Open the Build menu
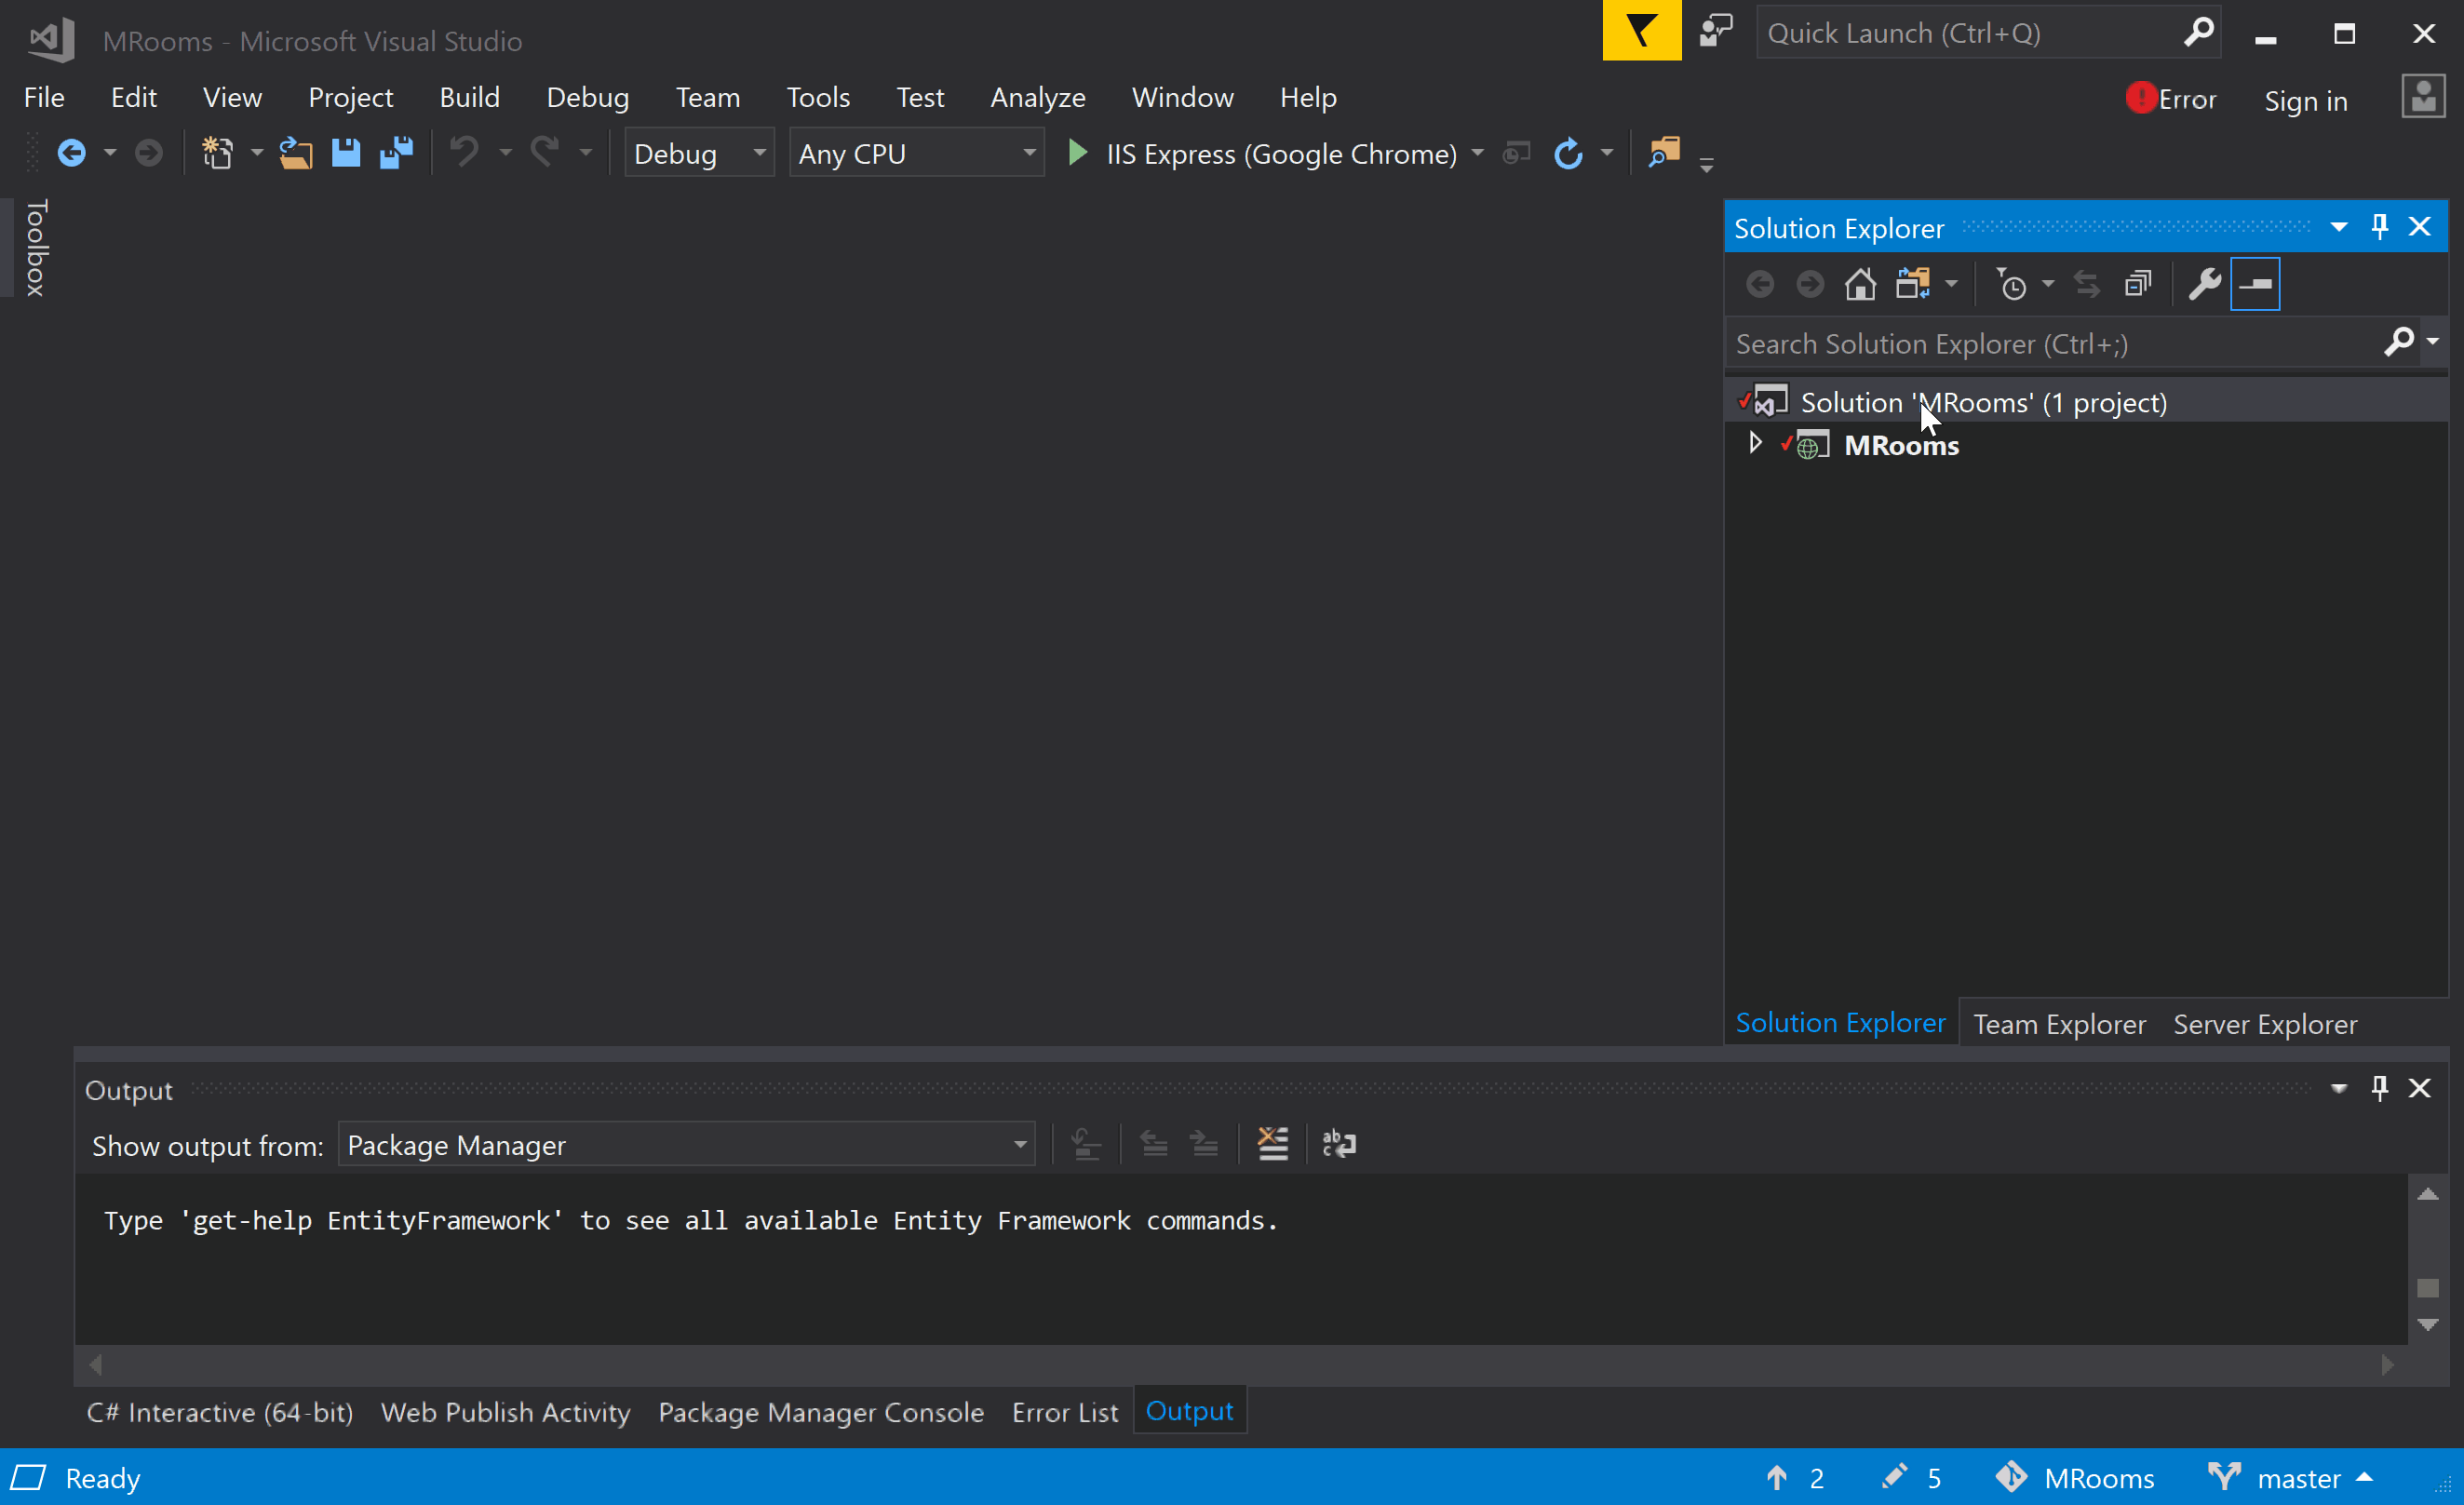The height and width of the screenshot is (1505, 2464). coord(469,97)
